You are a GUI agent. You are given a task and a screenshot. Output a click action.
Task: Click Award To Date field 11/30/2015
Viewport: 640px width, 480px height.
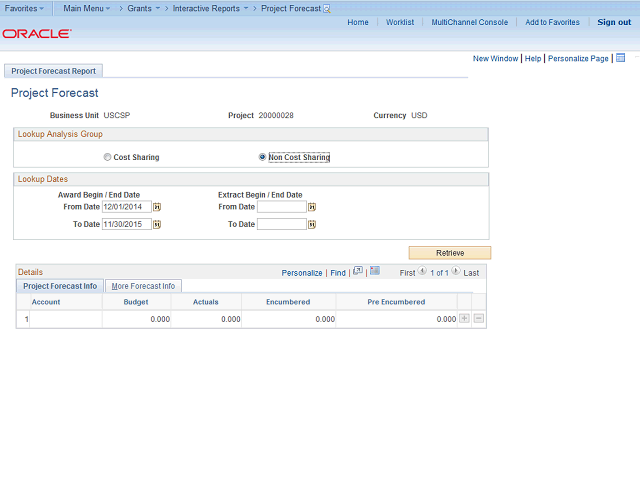(127, 224)
